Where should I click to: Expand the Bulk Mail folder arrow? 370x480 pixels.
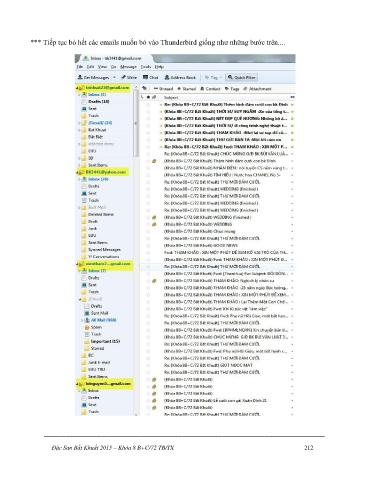[x=80, y=207]
